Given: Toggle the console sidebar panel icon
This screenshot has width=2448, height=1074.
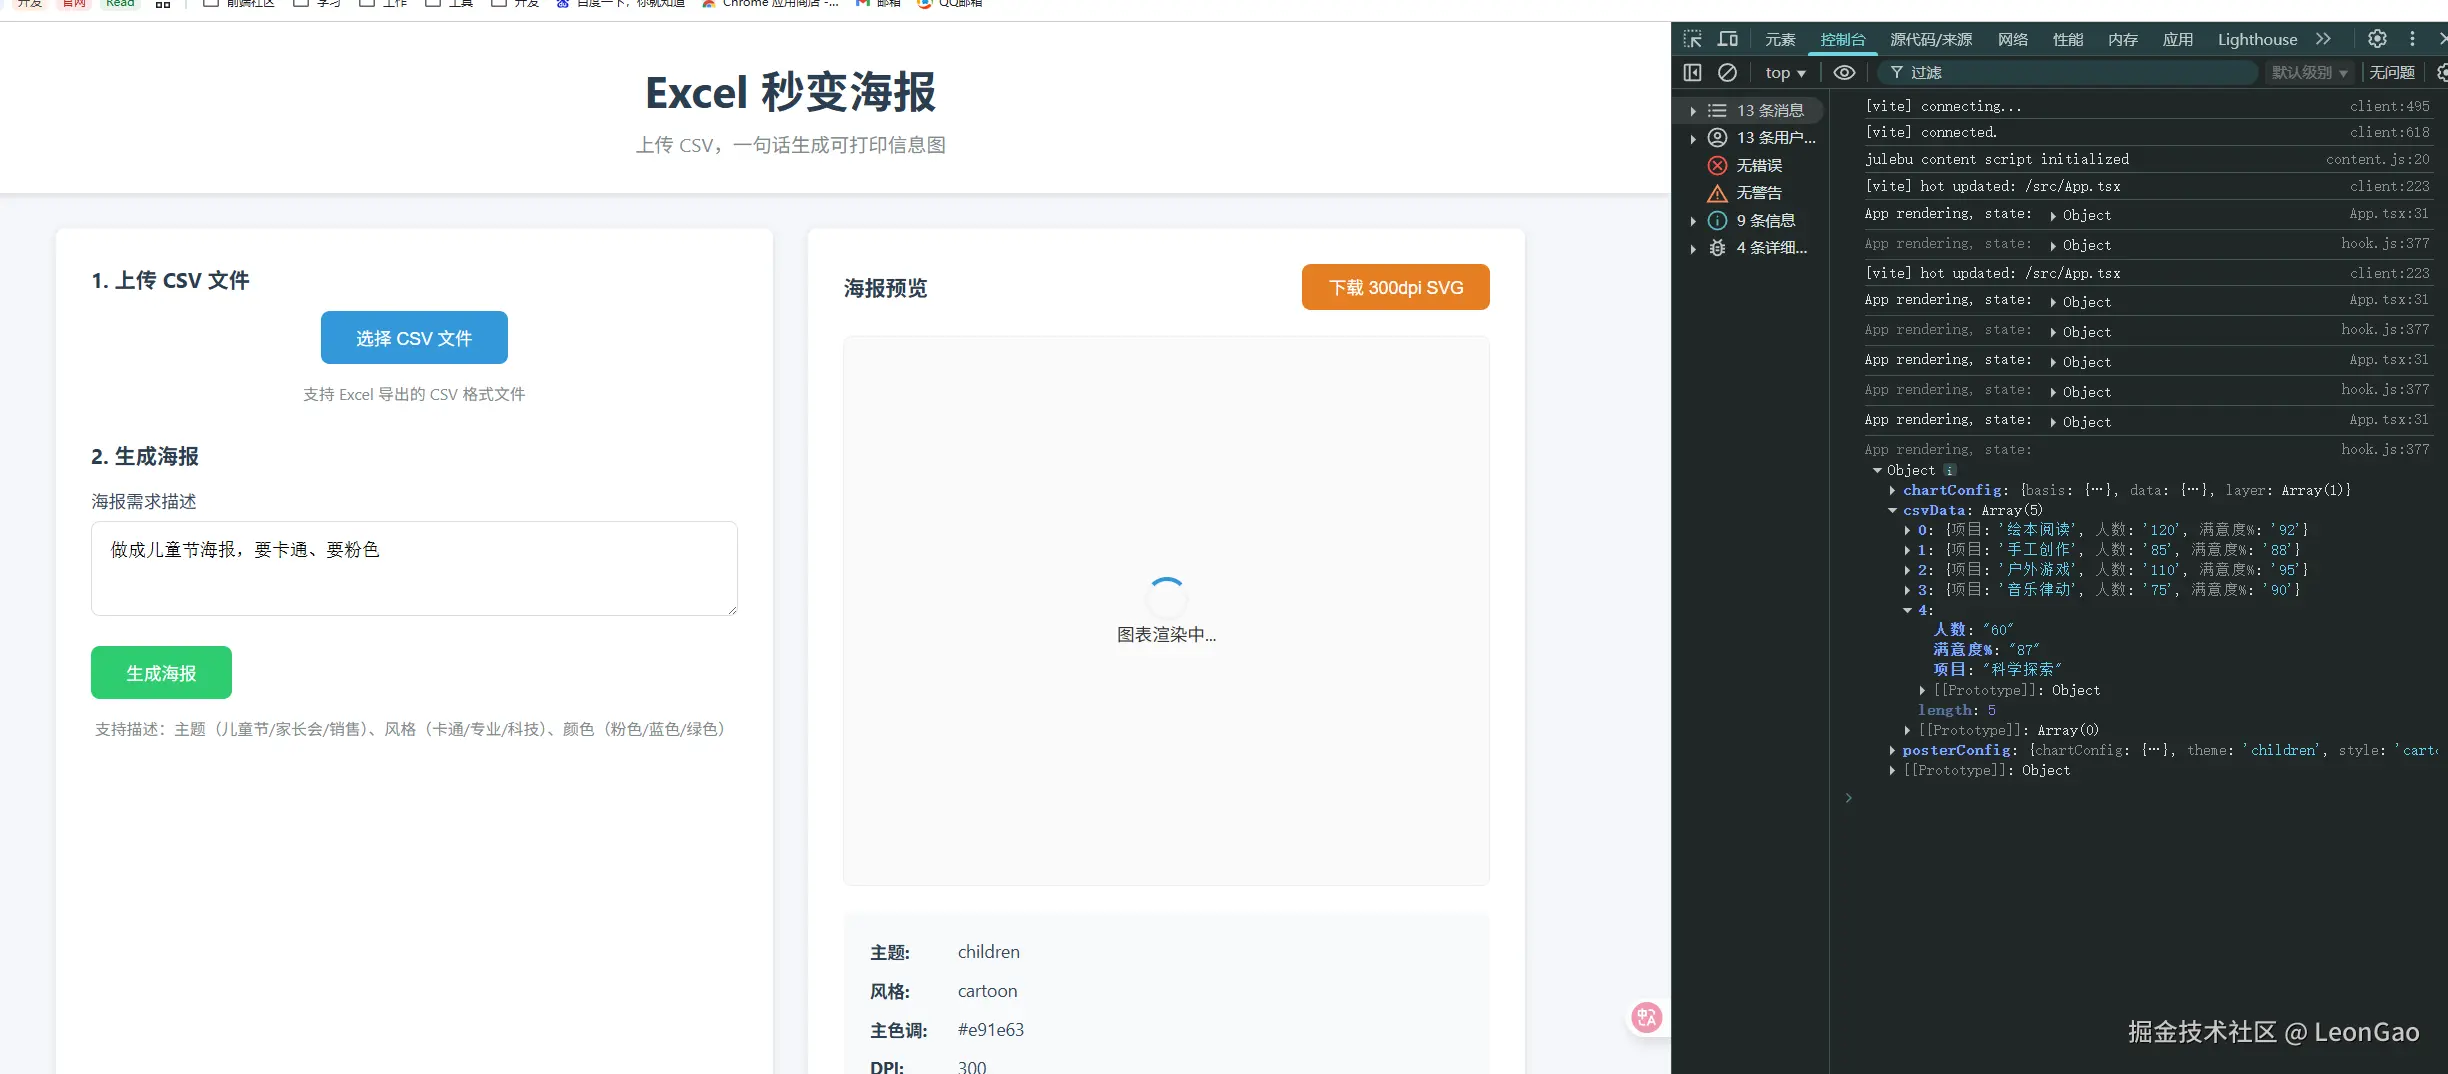Looking at the screenshot, I should coord(1692,72).
